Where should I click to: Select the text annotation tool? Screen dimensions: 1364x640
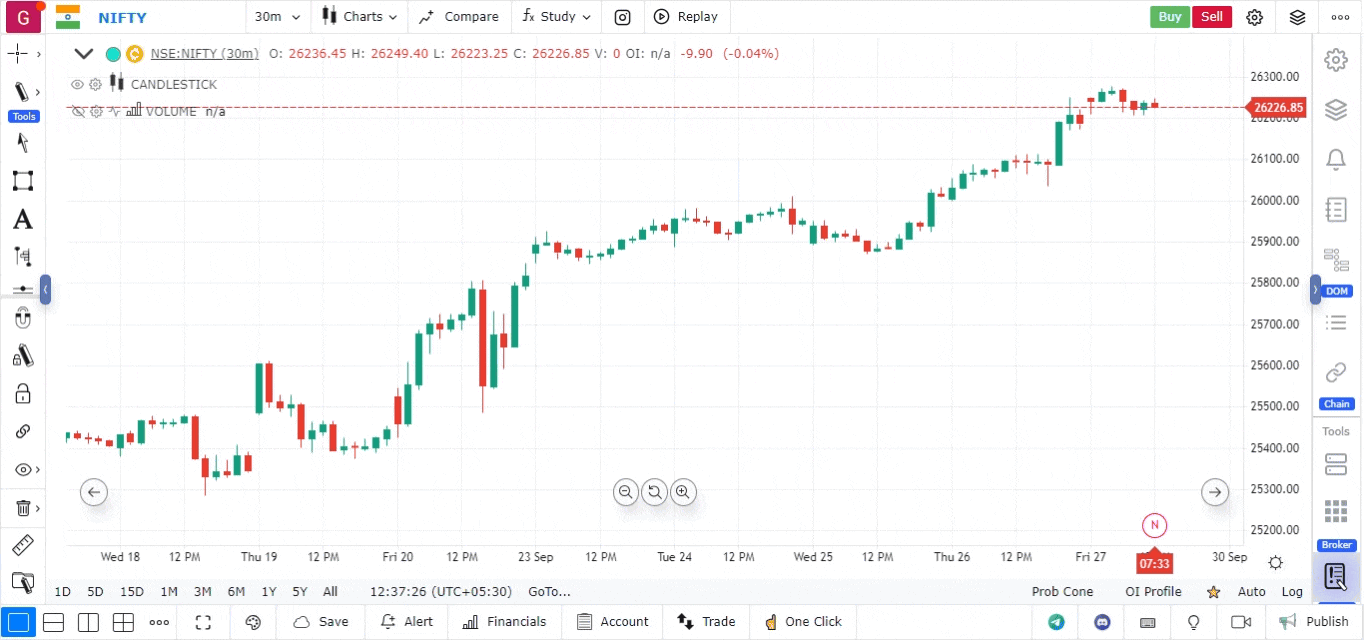(x=22, y=220)
